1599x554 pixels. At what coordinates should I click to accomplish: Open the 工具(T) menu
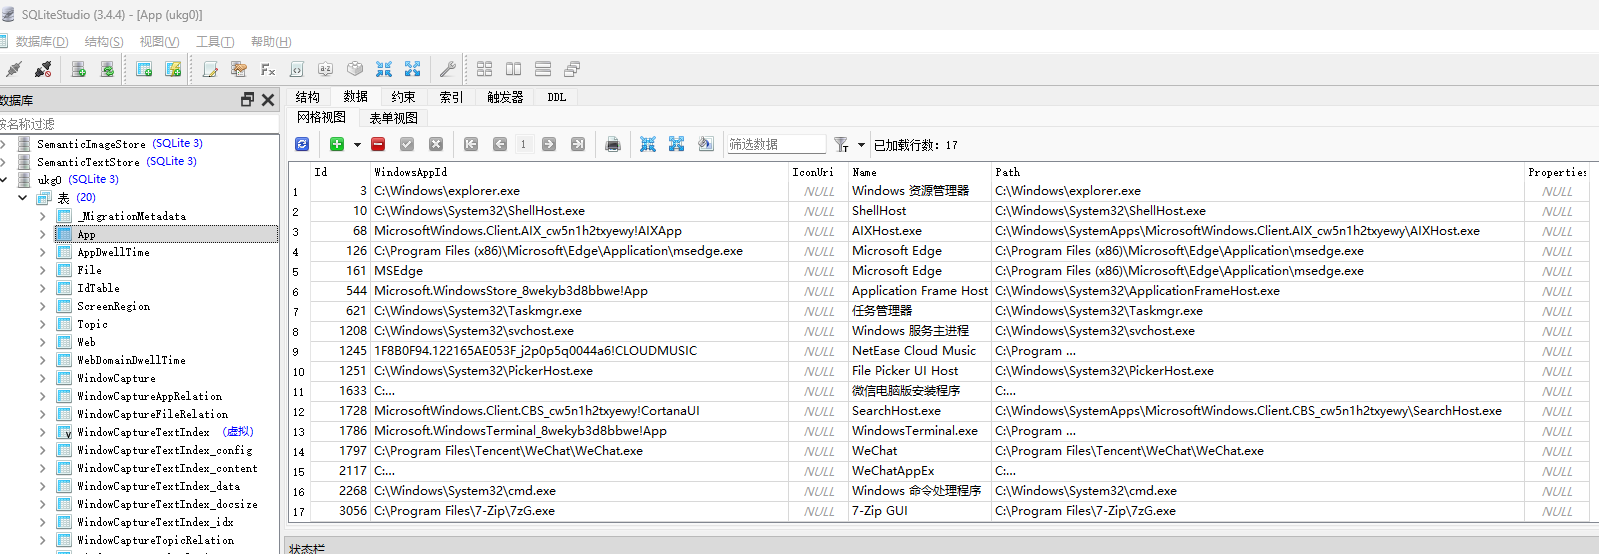214,41
